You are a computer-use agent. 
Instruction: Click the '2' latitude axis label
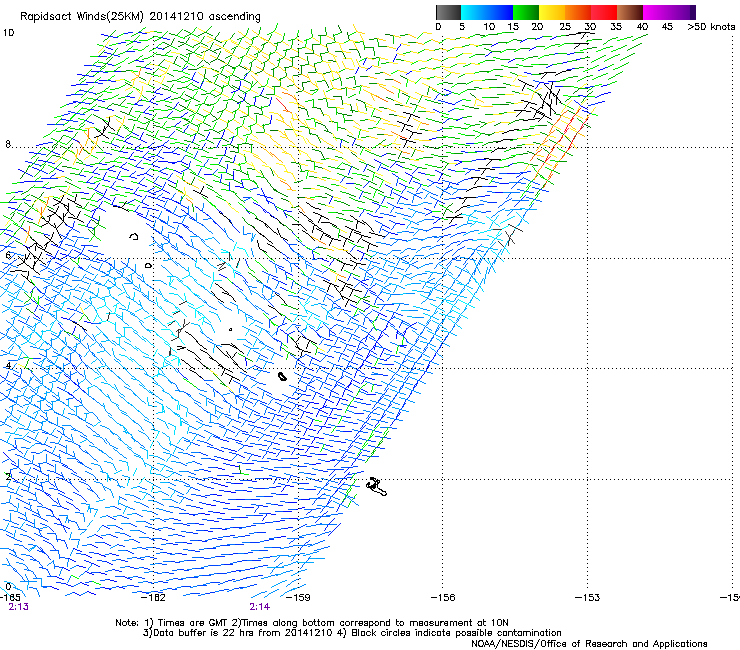click(x=8, y=476)
